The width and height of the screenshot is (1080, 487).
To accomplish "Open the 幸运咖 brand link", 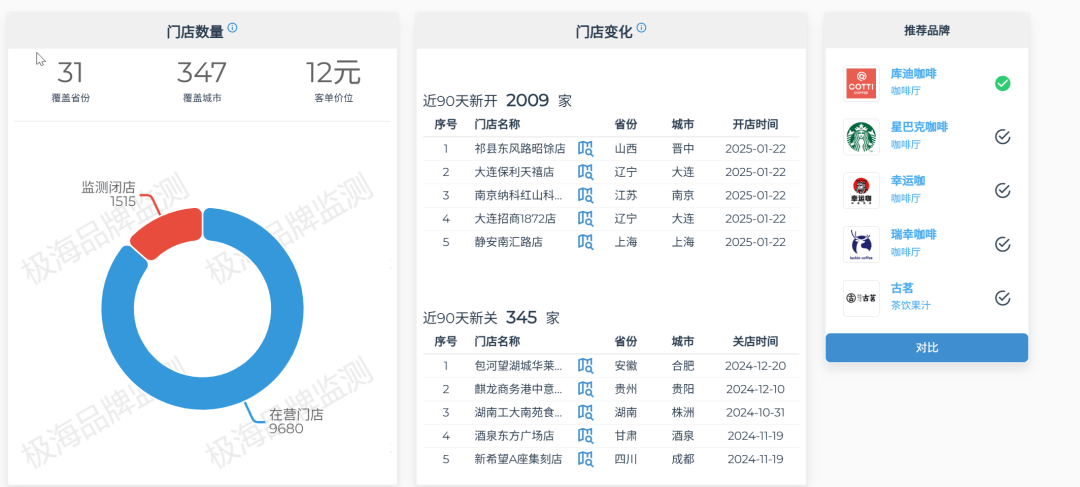I will coord(908,181).
